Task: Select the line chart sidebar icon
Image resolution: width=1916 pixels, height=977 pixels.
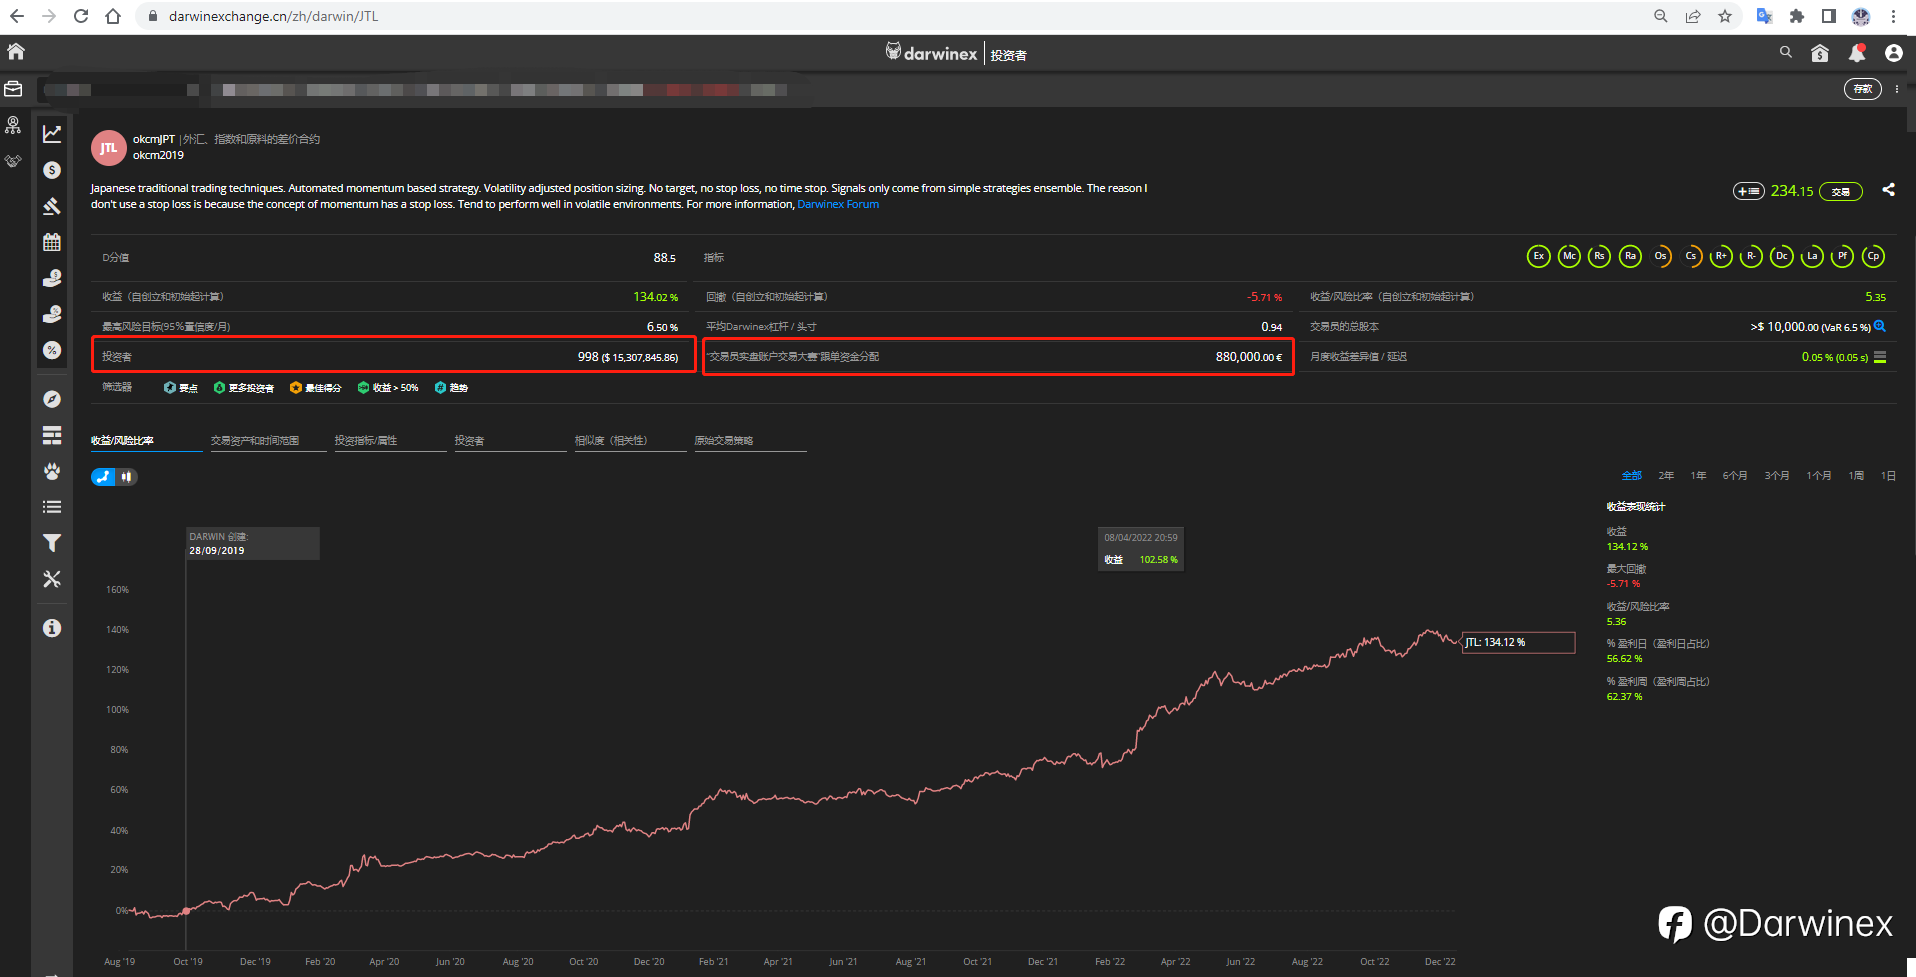Action: [x=52, y=134]
